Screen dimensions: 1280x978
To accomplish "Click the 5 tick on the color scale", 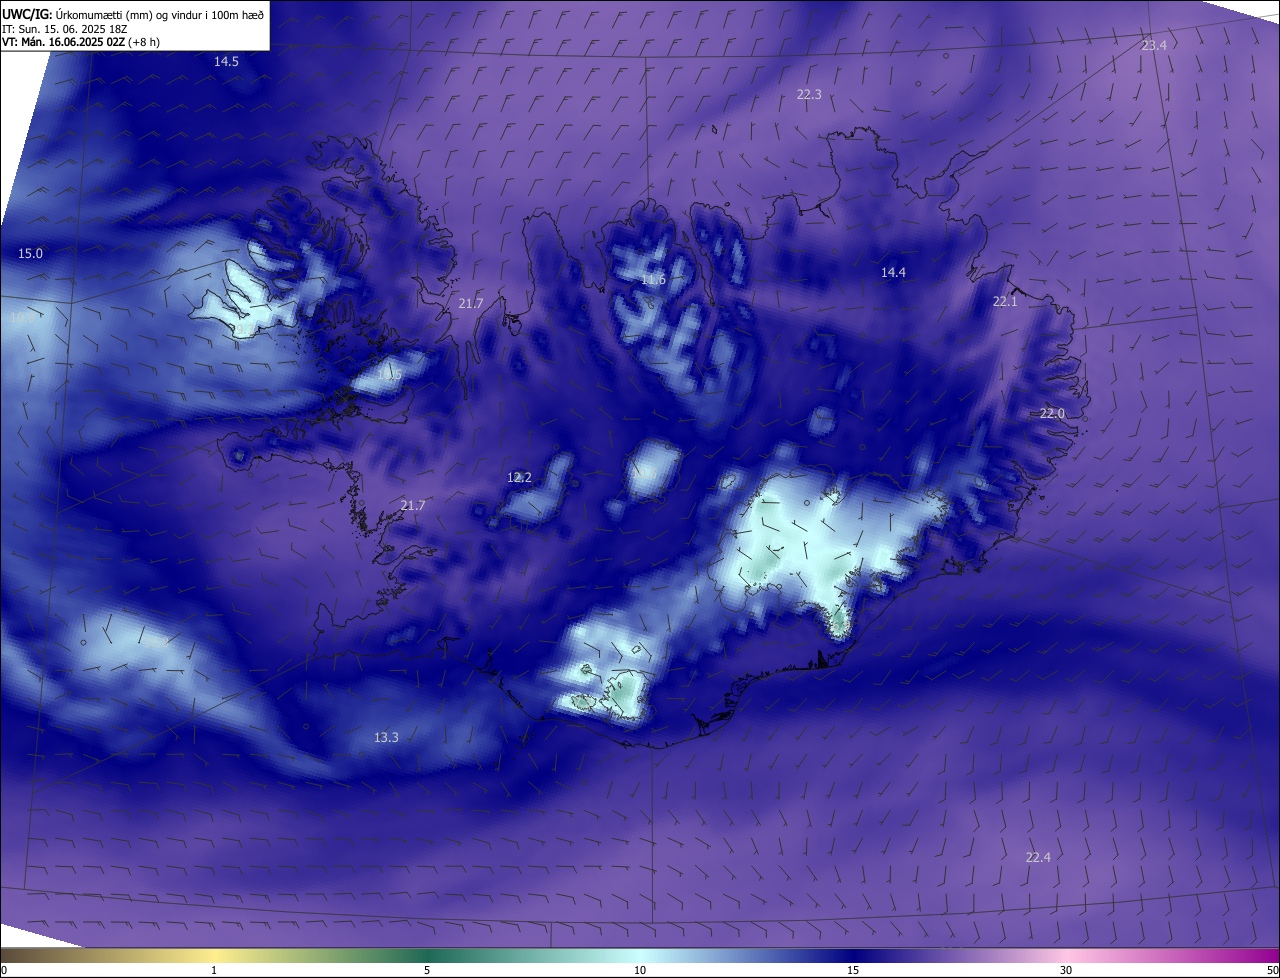I will [427, 970].
